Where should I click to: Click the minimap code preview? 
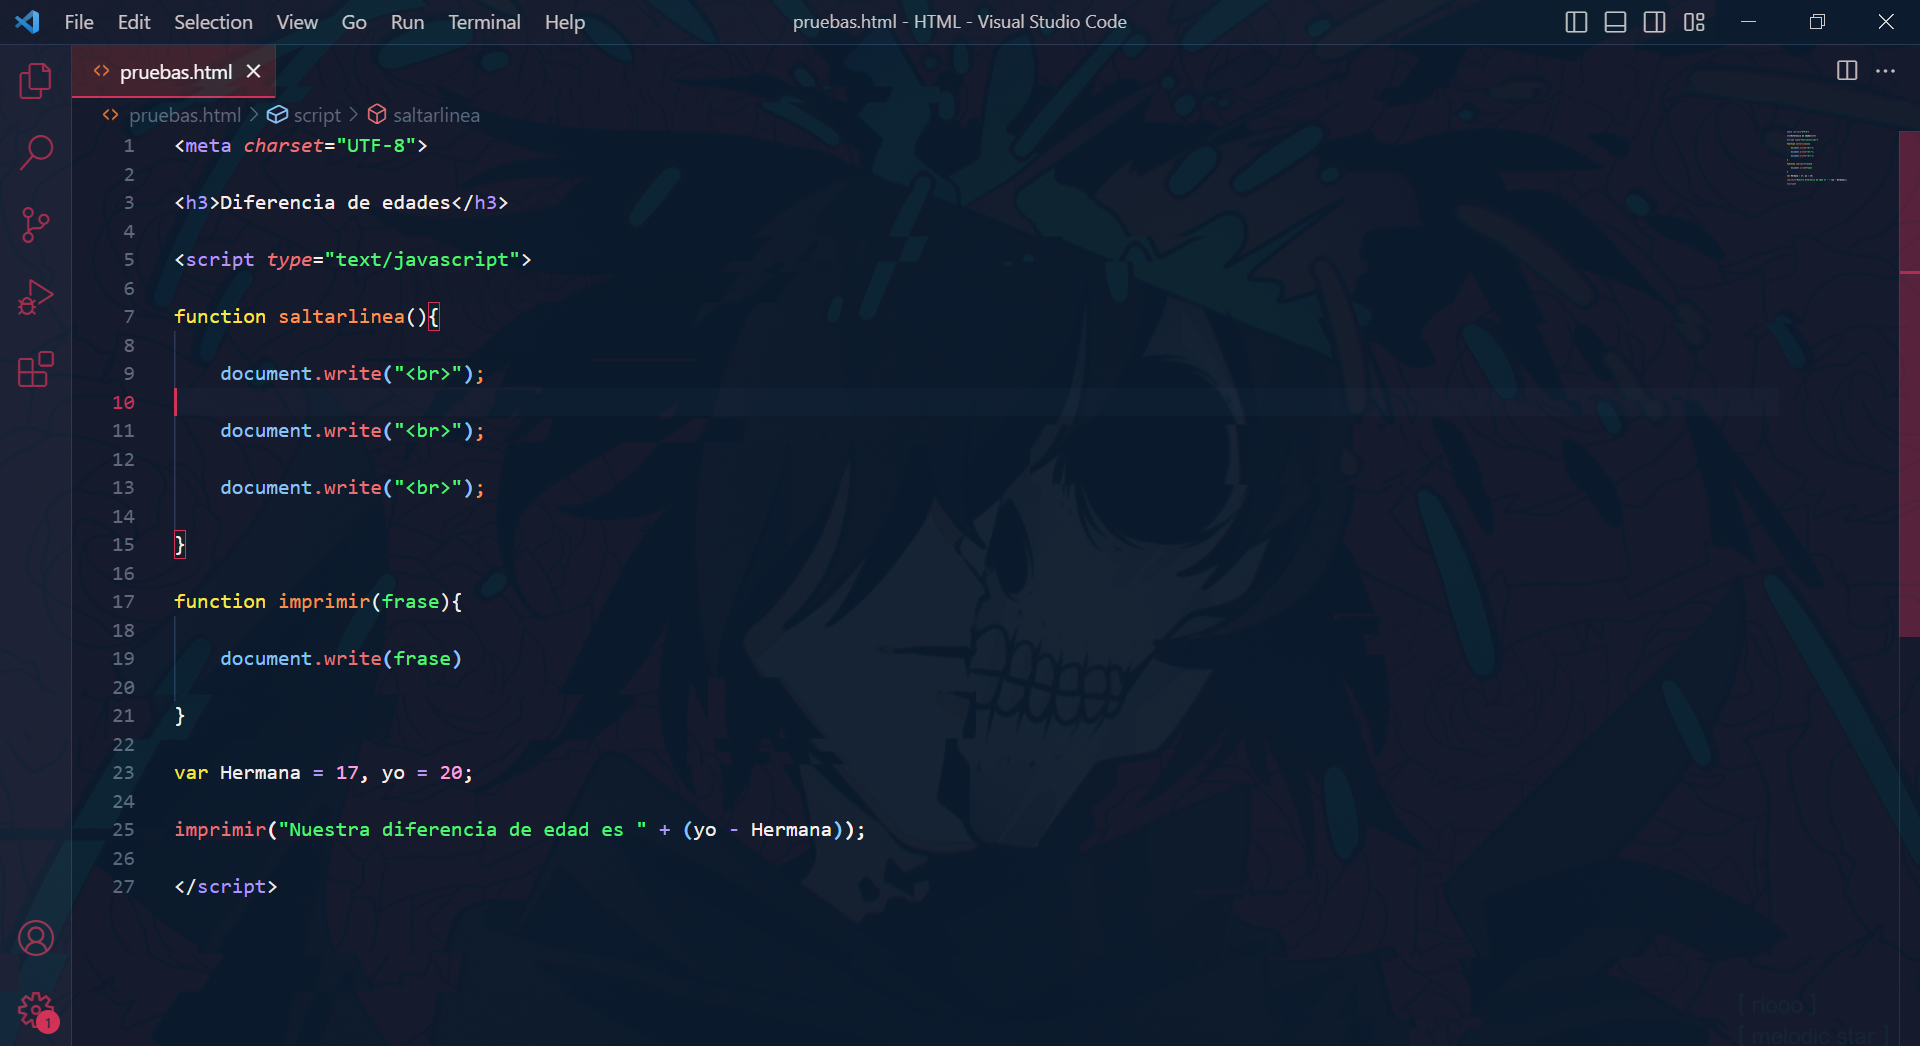[x=1815, y=157]
